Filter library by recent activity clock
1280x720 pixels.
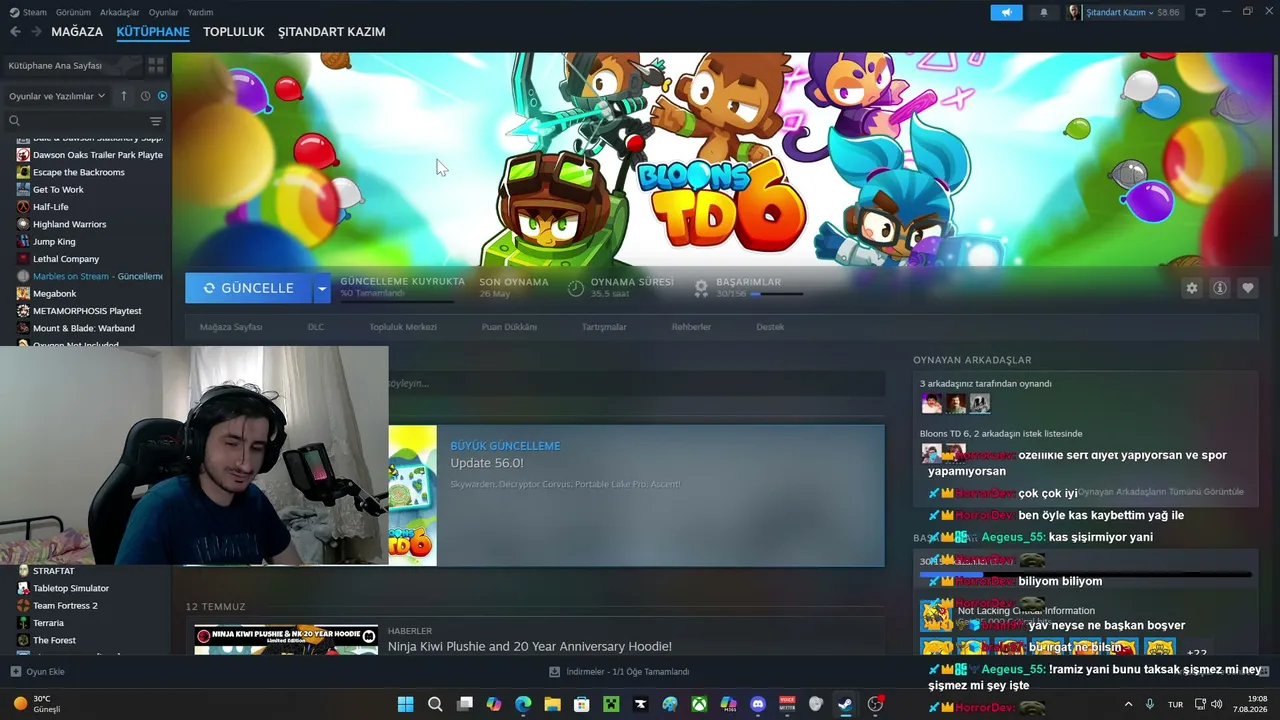145,96
